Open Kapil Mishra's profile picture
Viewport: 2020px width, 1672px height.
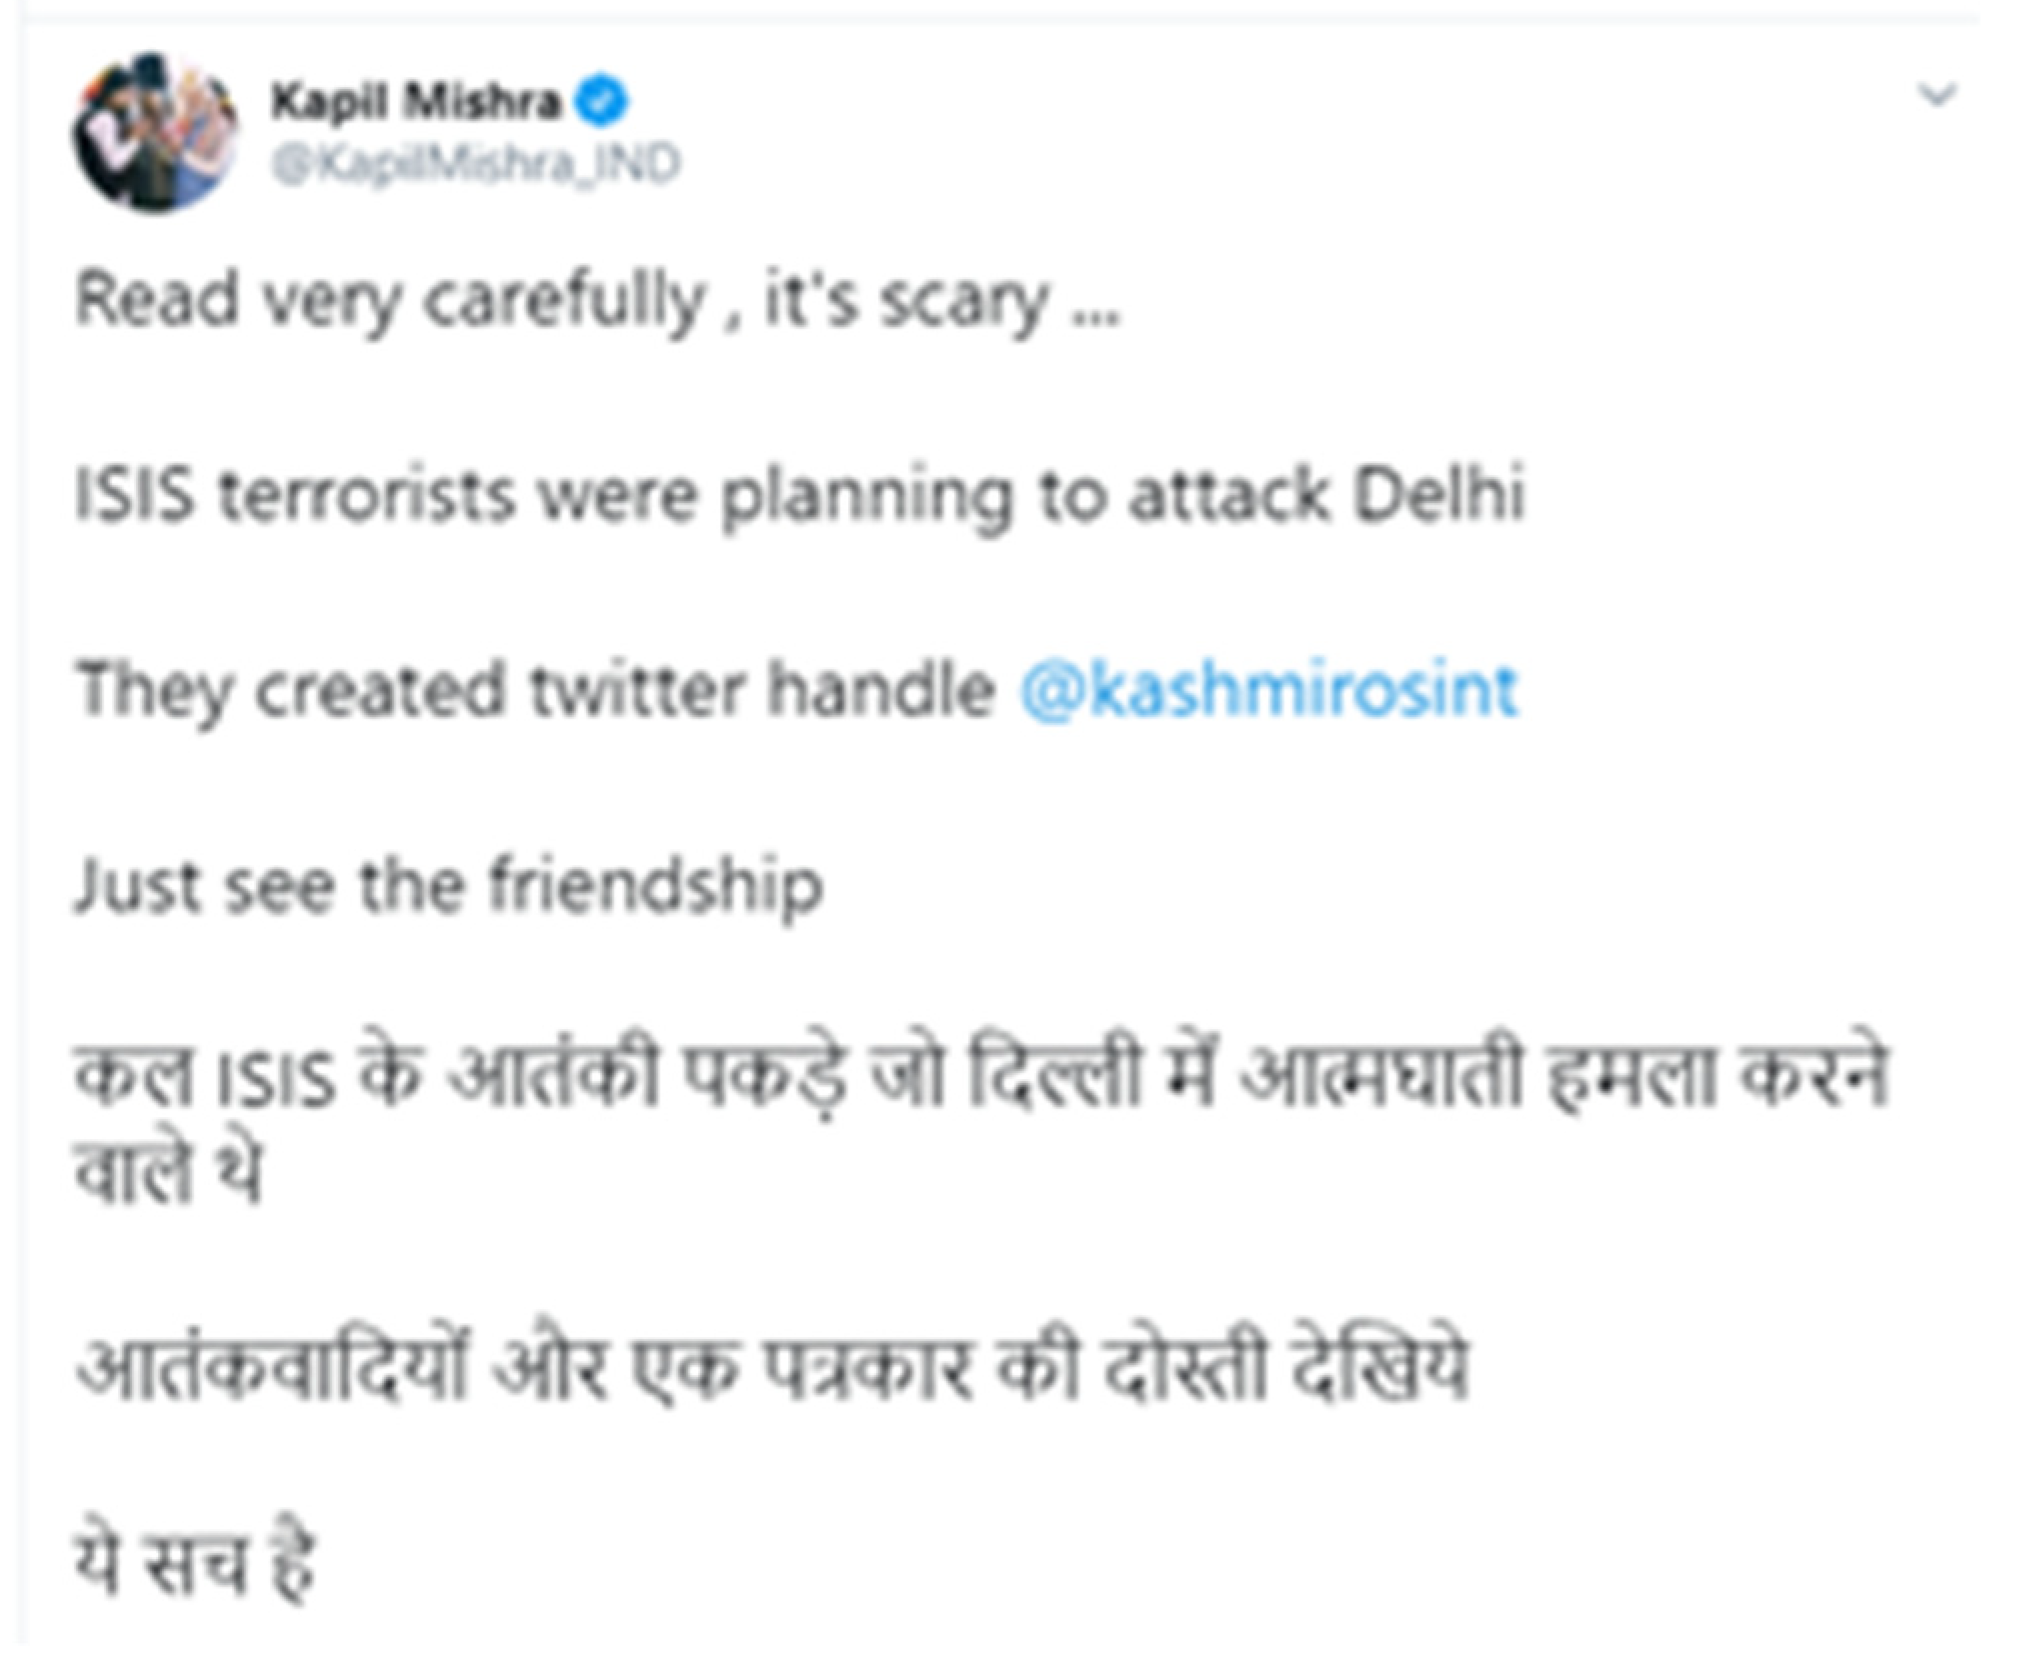pos(155,133)
